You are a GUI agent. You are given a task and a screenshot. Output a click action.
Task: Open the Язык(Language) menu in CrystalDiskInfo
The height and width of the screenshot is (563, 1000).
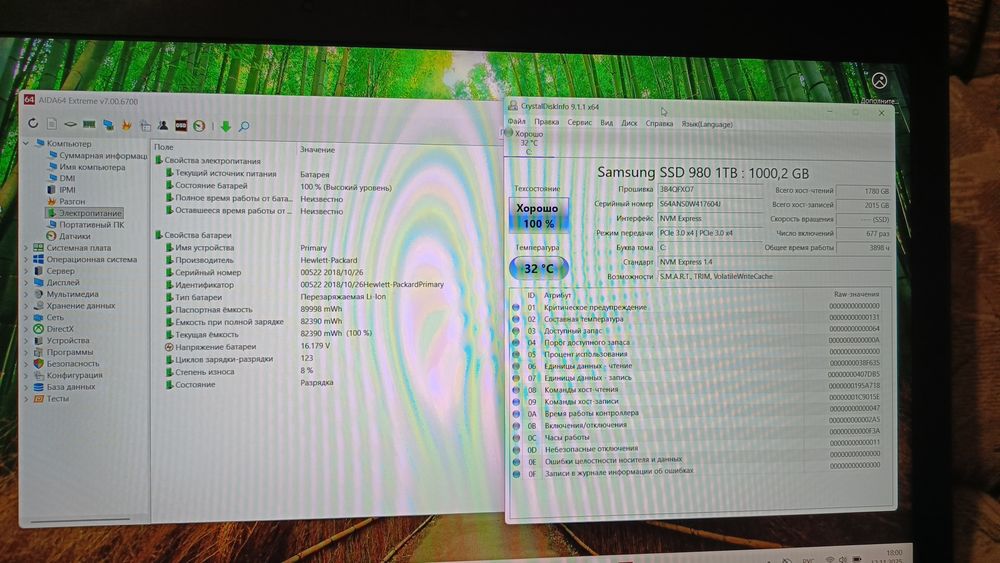coord(707,124)
